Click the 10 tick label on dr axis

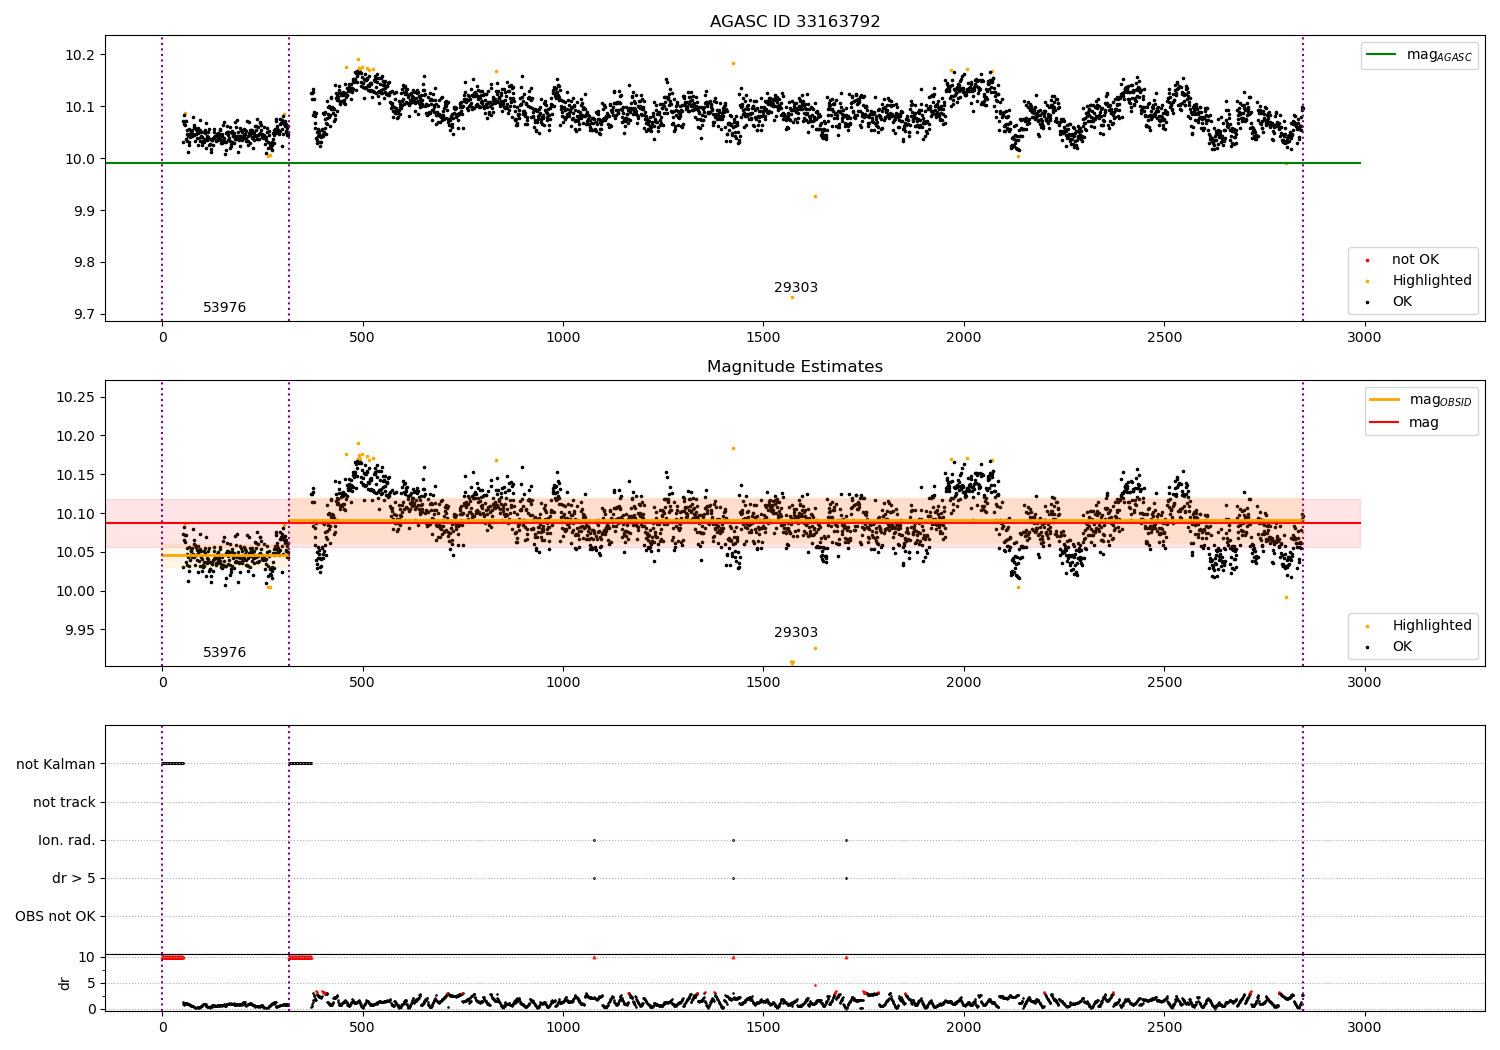87,957
